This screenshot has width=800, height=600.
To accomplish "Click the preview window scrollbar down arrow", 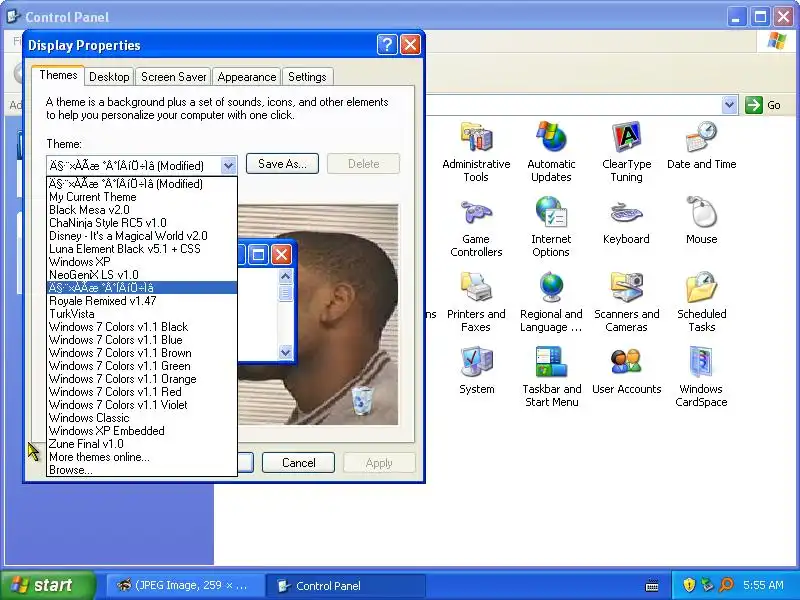I will coord(286,352).
